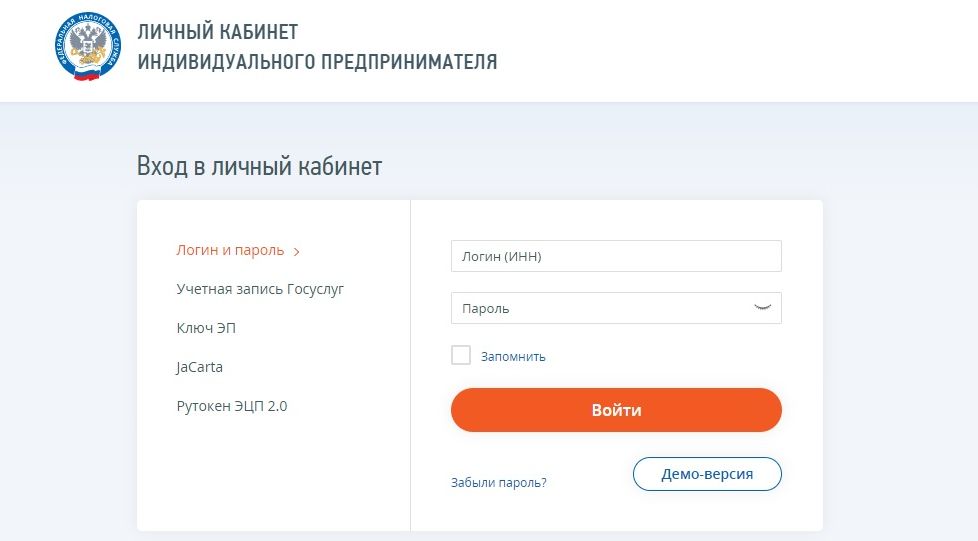Screen dimensions: 978x541
Task: Focus the Пароль input field
Action: 616,308
